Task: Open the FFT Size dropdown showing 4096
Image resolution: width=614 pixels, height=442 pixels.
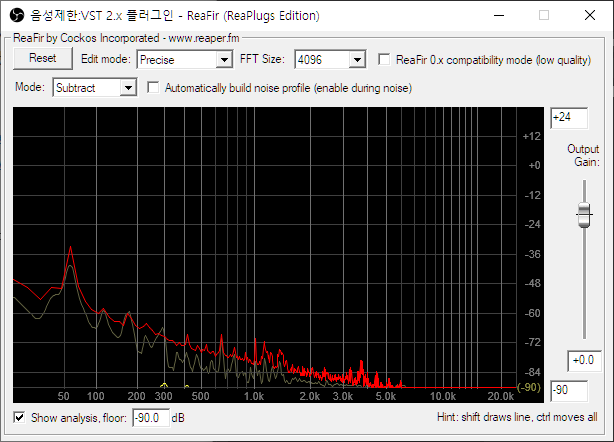Action: click(330, 60)
